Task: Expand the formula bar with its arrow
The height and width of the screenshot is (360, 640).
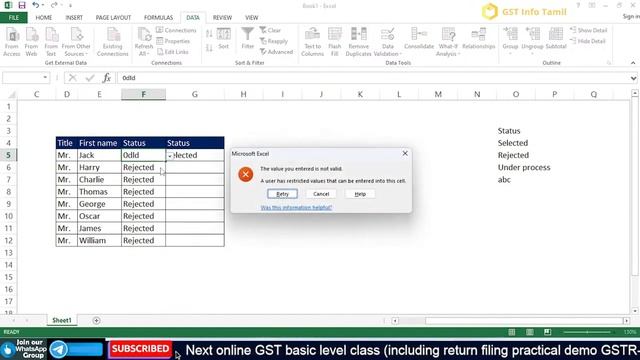Action: tap(633, 78)
